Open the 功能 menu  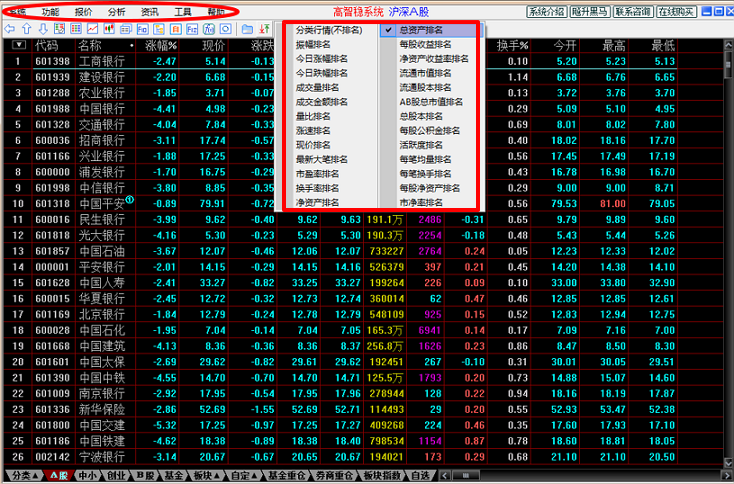(x=50, y=12)
